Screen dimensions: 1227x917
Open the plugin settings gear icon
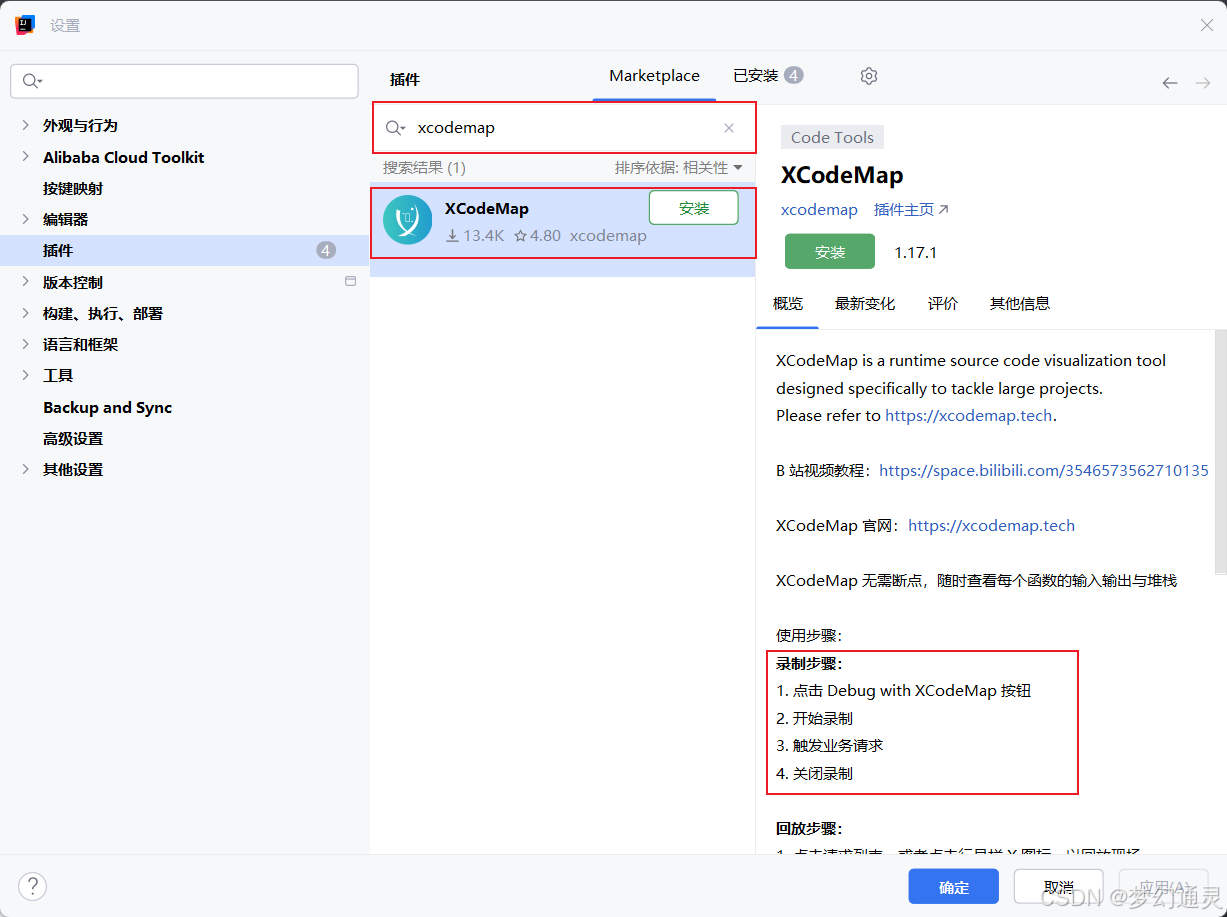[869, 76]
